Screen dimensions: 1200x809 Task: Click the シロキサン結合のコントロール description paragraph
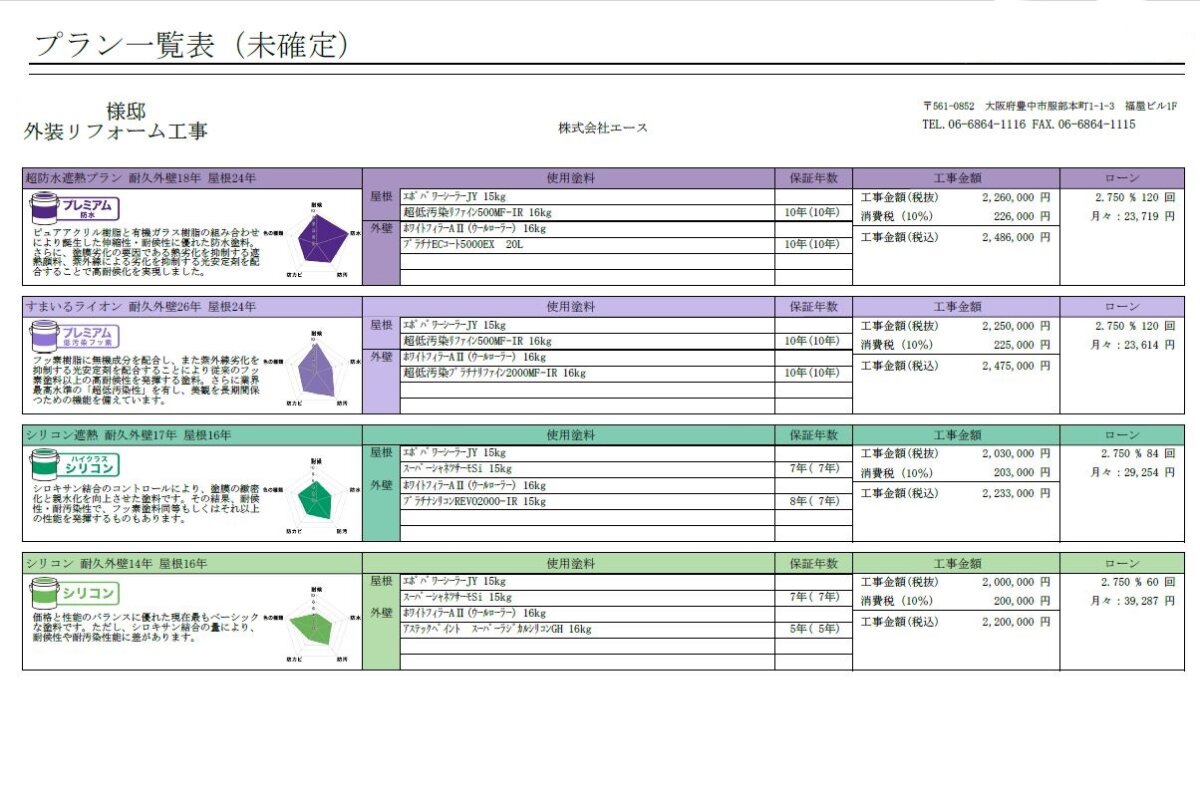[146, 504]
